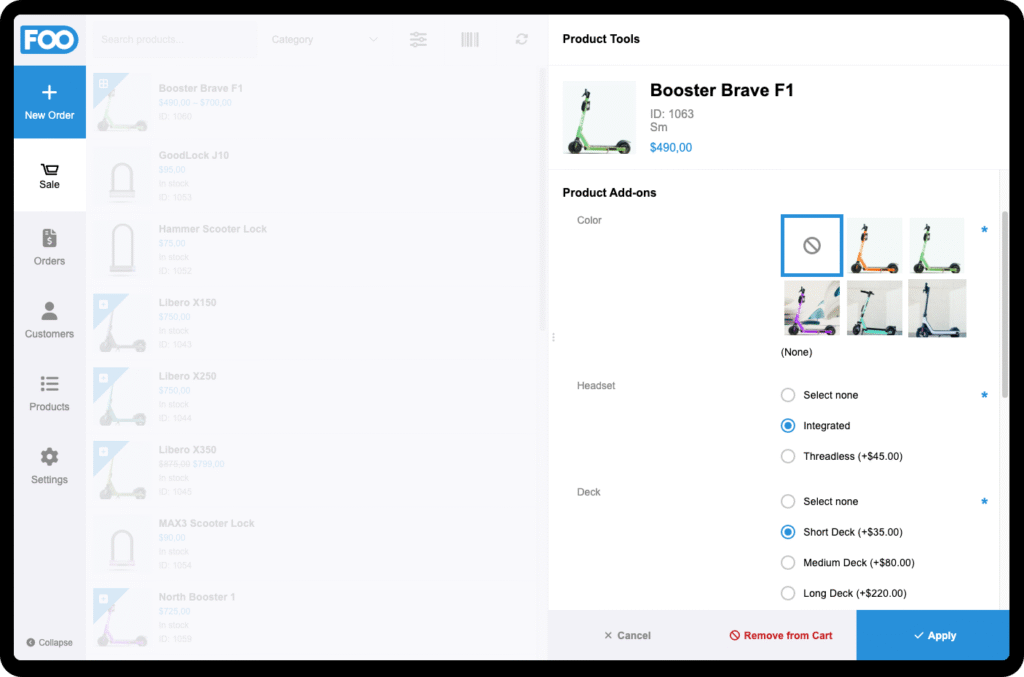Click the Search products input field
Image resolution: width=1024 pixels, height=677 pixels.
click(174, 40)
